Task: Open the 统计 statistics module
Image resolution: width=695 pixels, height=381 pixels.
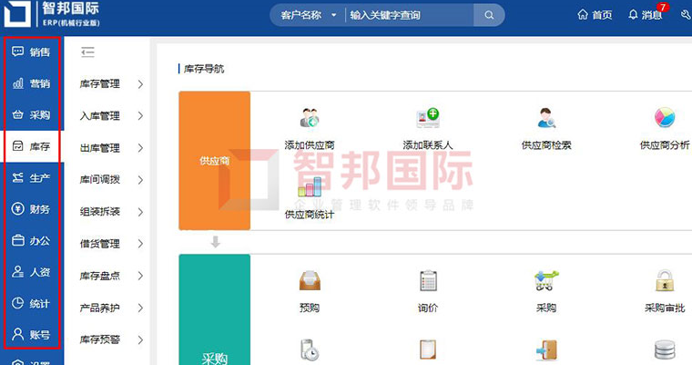Action: (31, 303)
